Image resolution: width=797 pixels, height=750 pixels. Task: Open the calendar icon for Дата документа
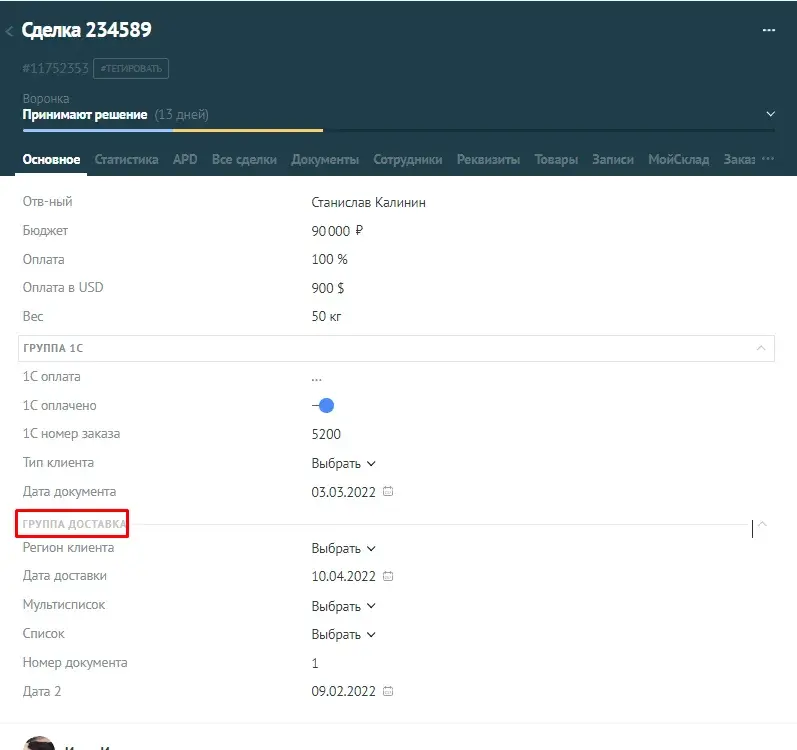(388, 491)
